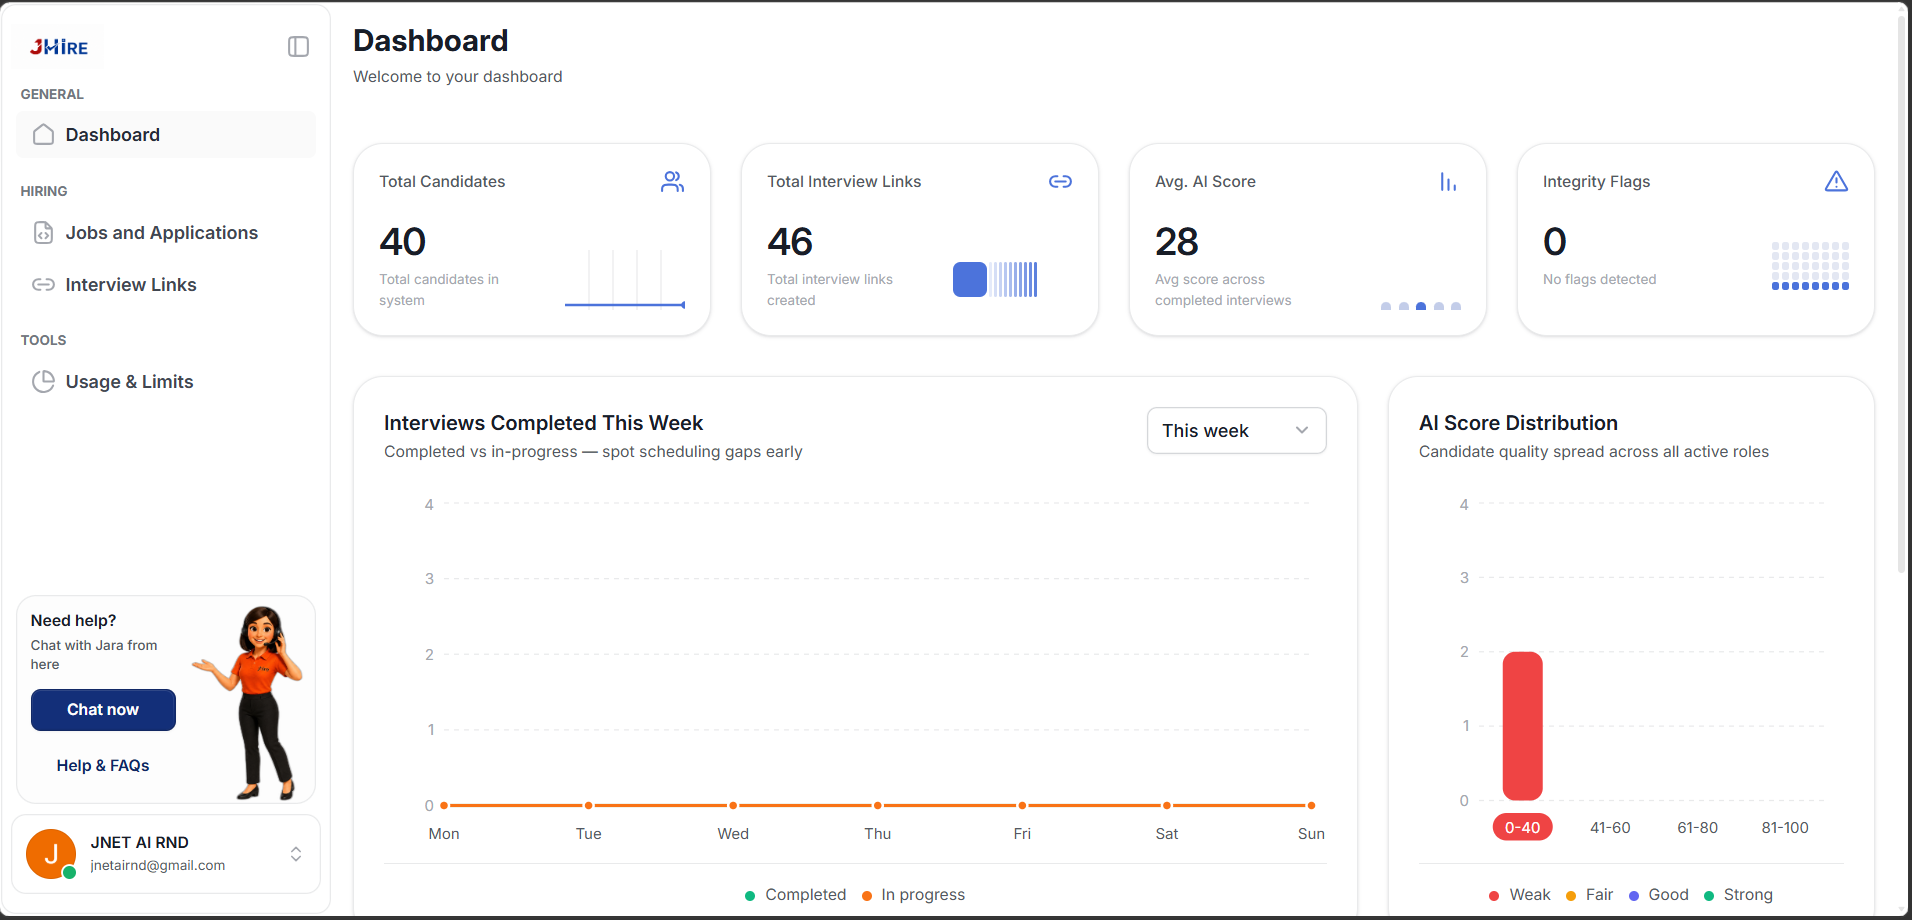Click the bar chart icon on Avg. AI Score card
The image size is (1912, 920).
(1448, 182)
